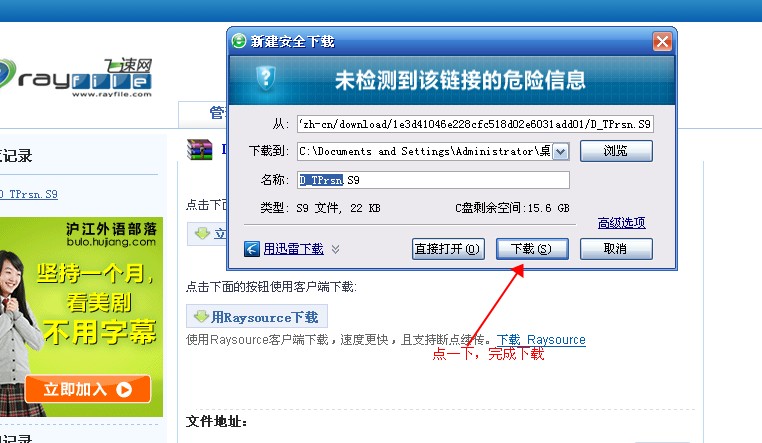Open the 高级选项 advanced options link

622,223
